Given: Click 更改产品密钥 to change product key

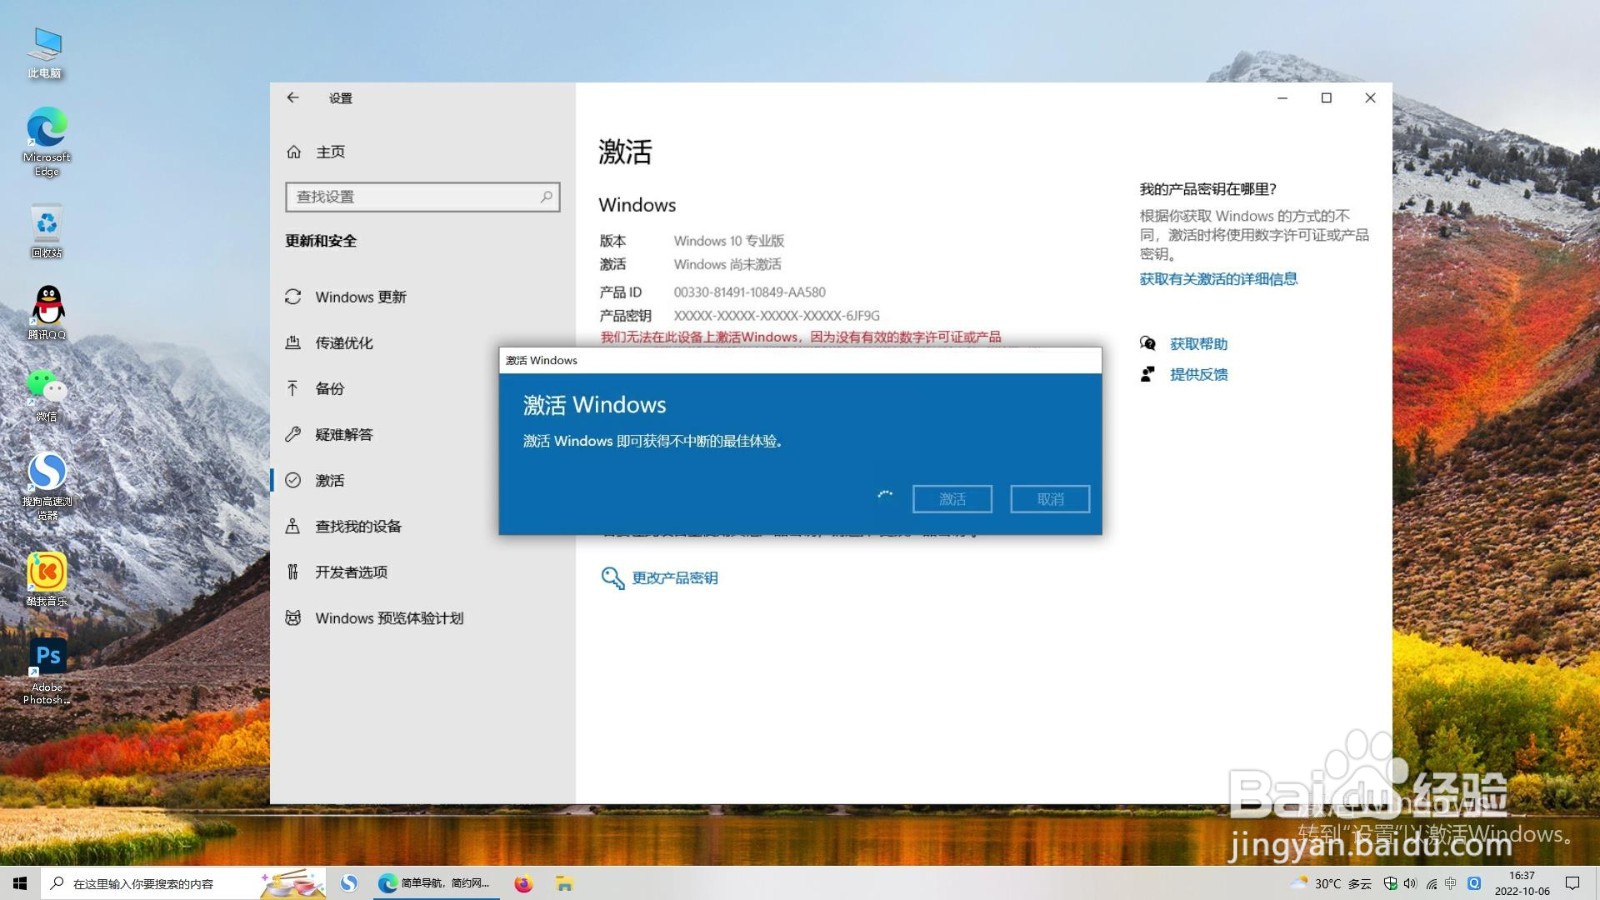Looking at the screenshot, I should (x=673, y=577).
